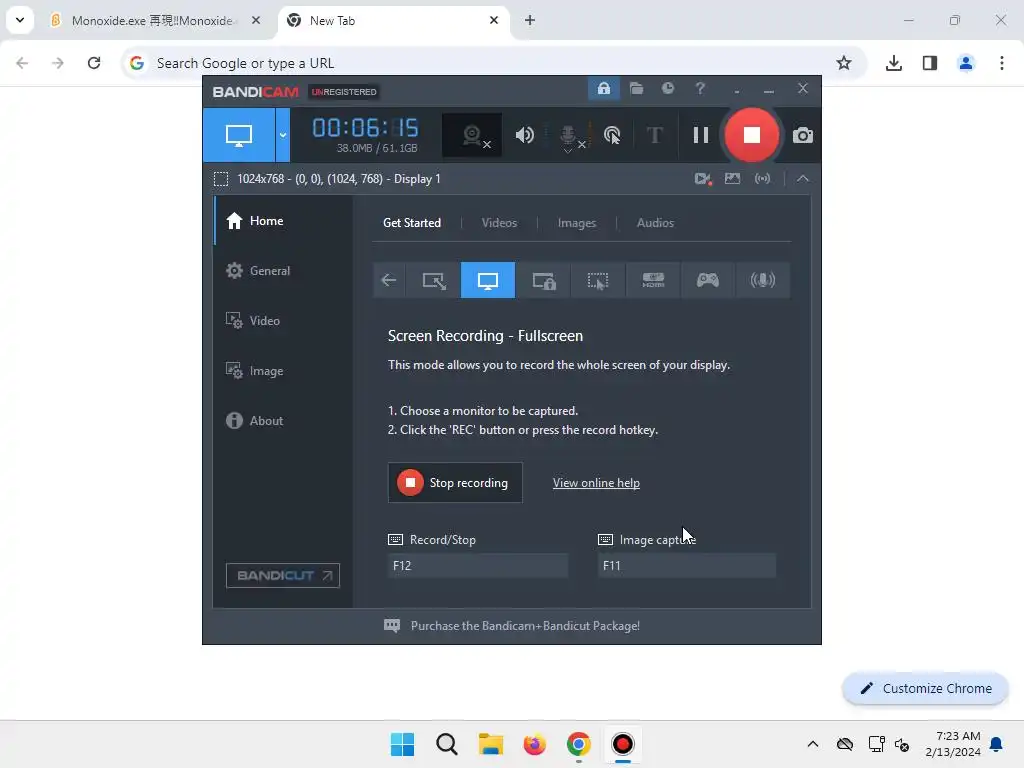1024x768 pixels.
Task: Open the Bandicam help question mark icon
Action: 700,88
